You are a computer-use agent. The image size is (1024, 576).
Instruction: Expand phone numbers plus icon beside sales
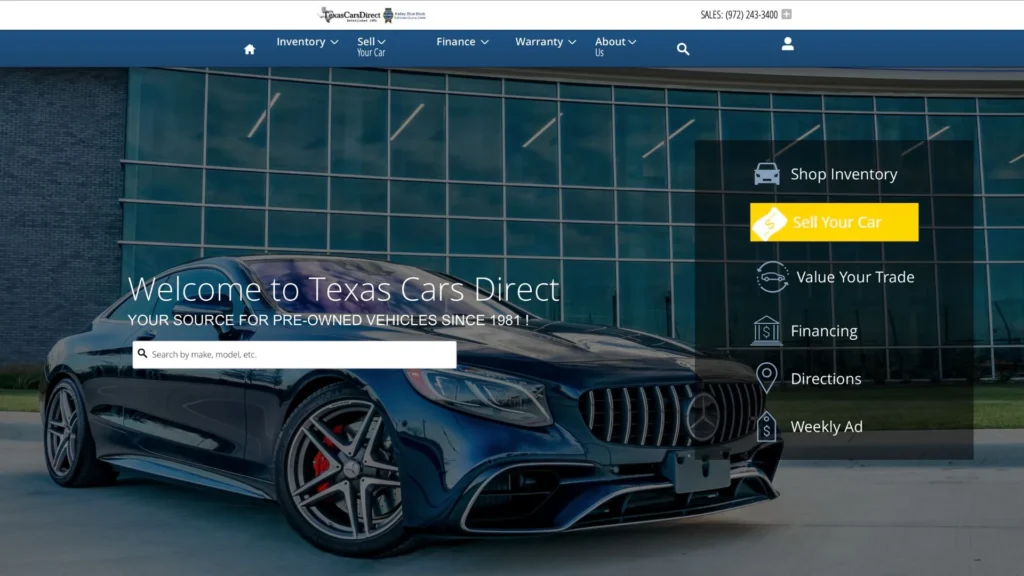[x=786, y=14]
